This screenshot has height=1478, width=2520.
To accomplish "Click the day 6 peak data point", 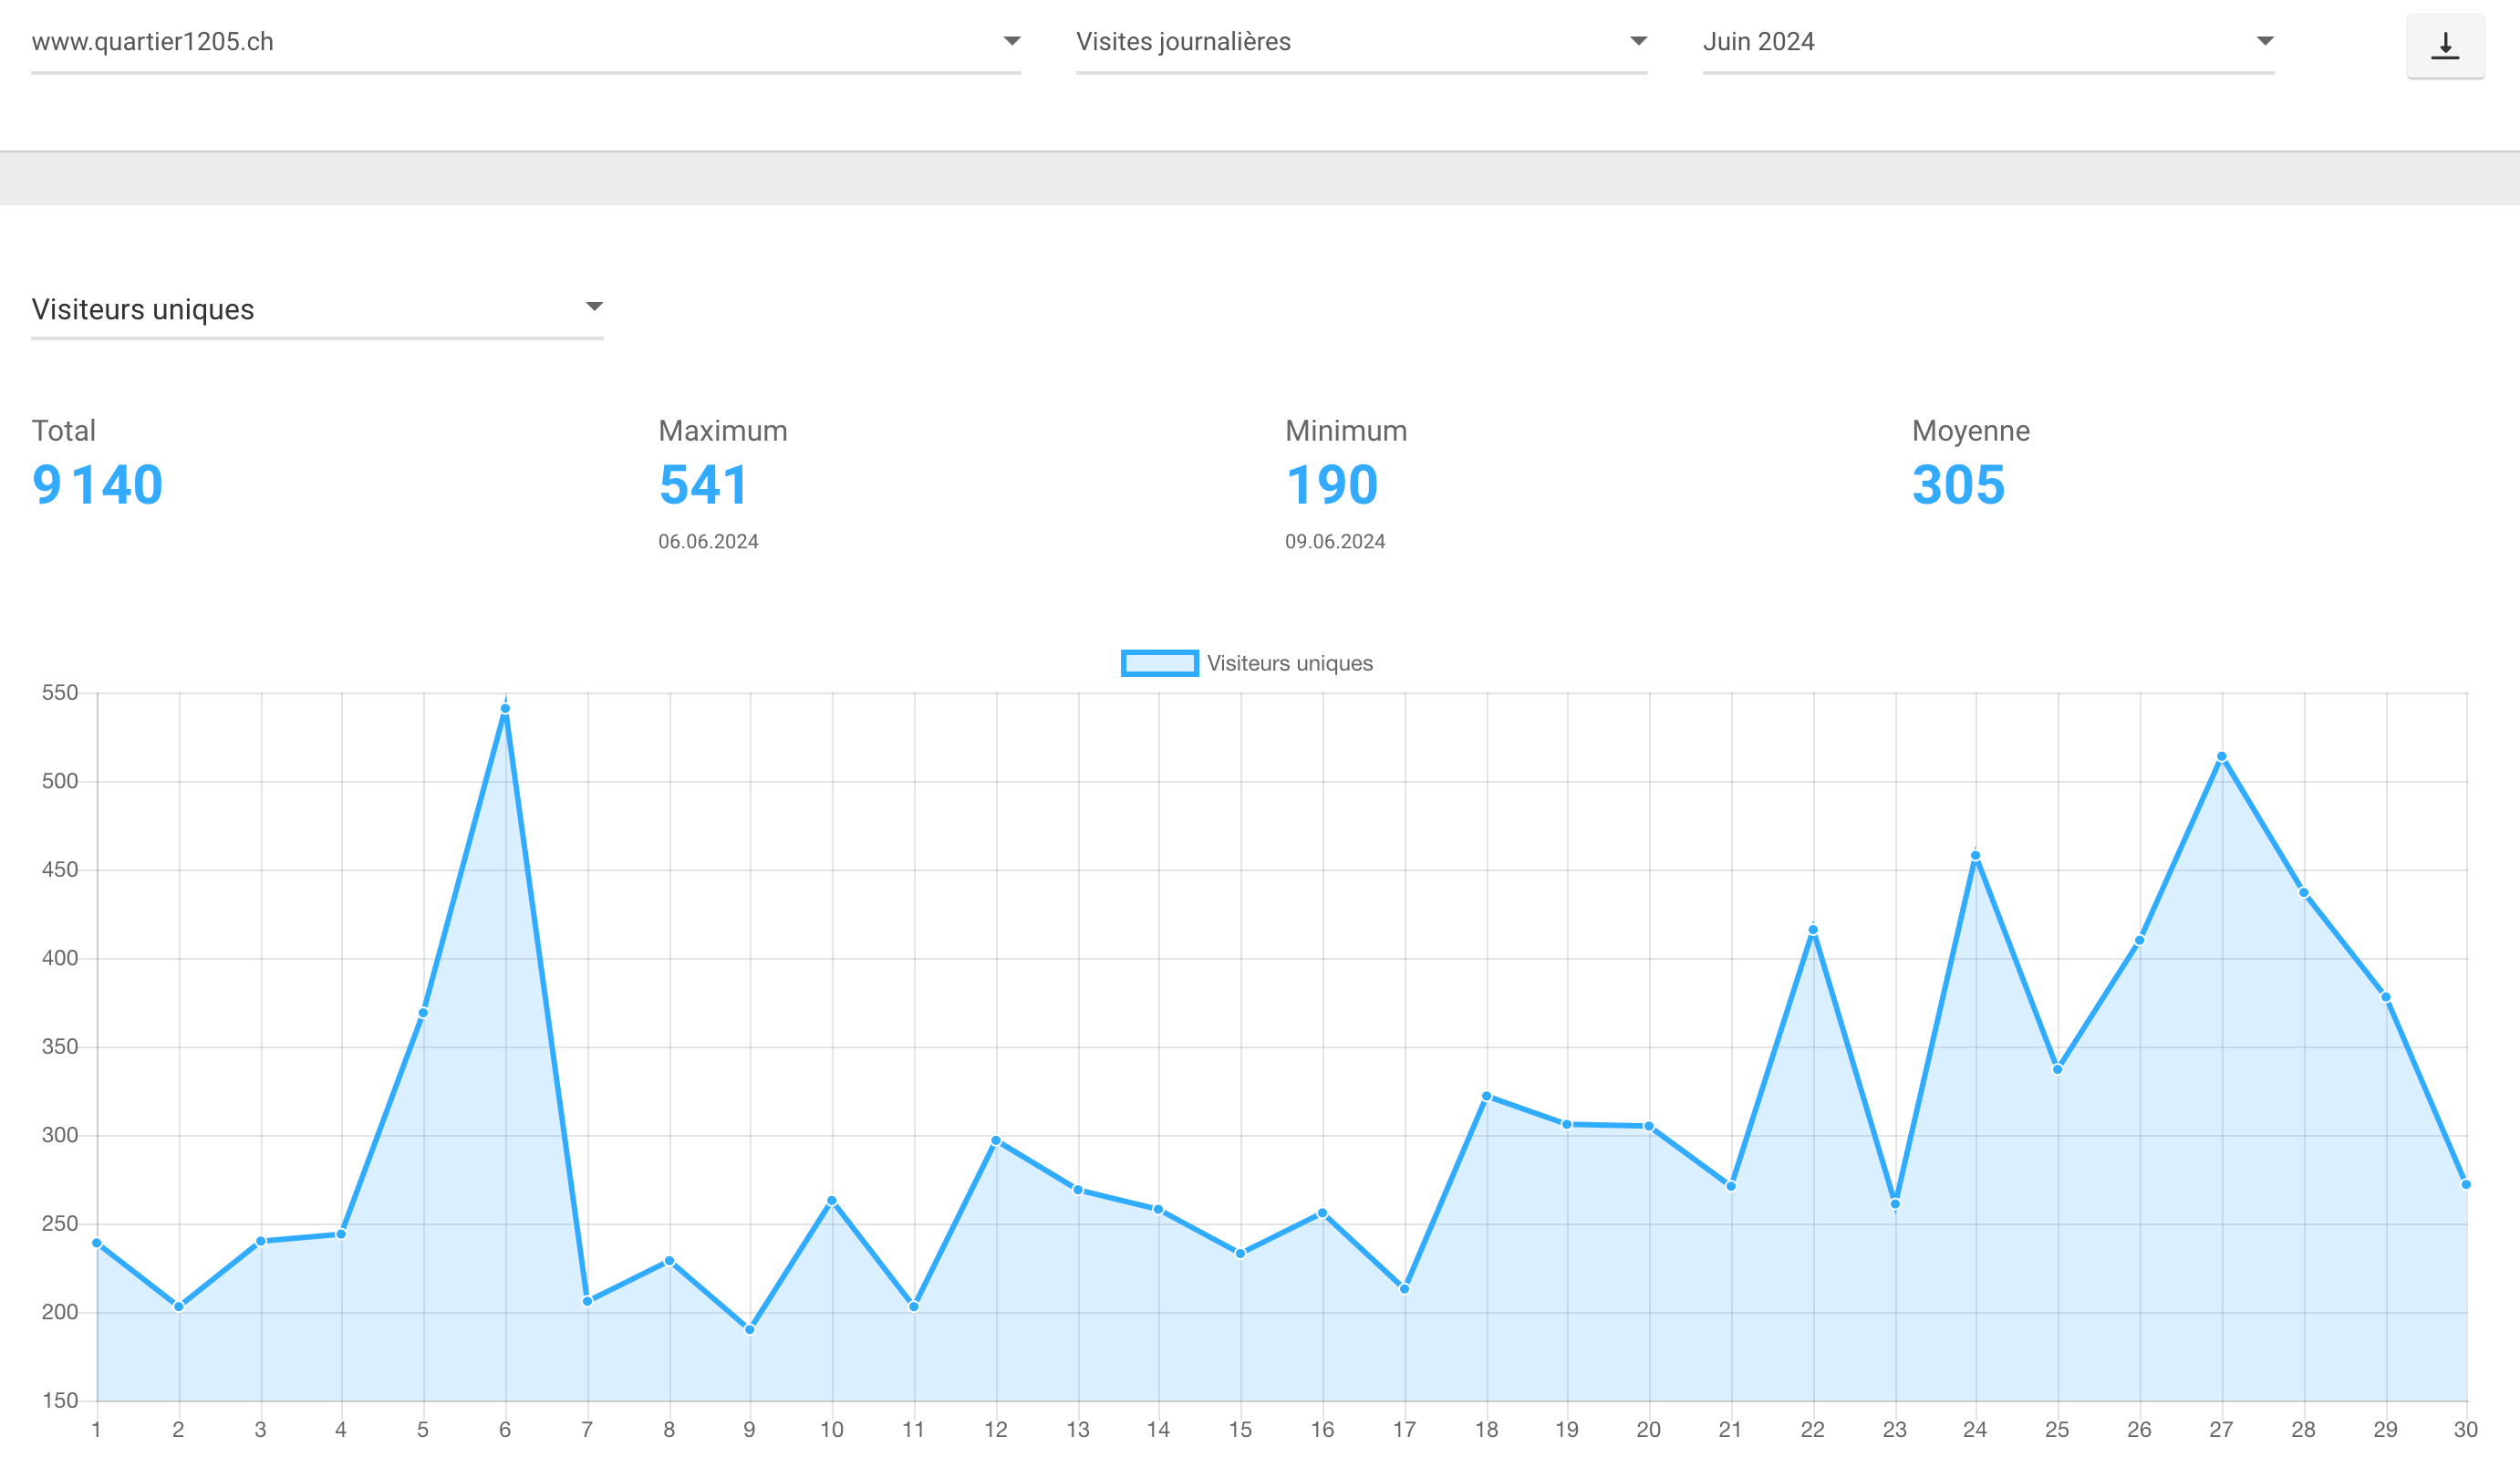I will [505, 709].
